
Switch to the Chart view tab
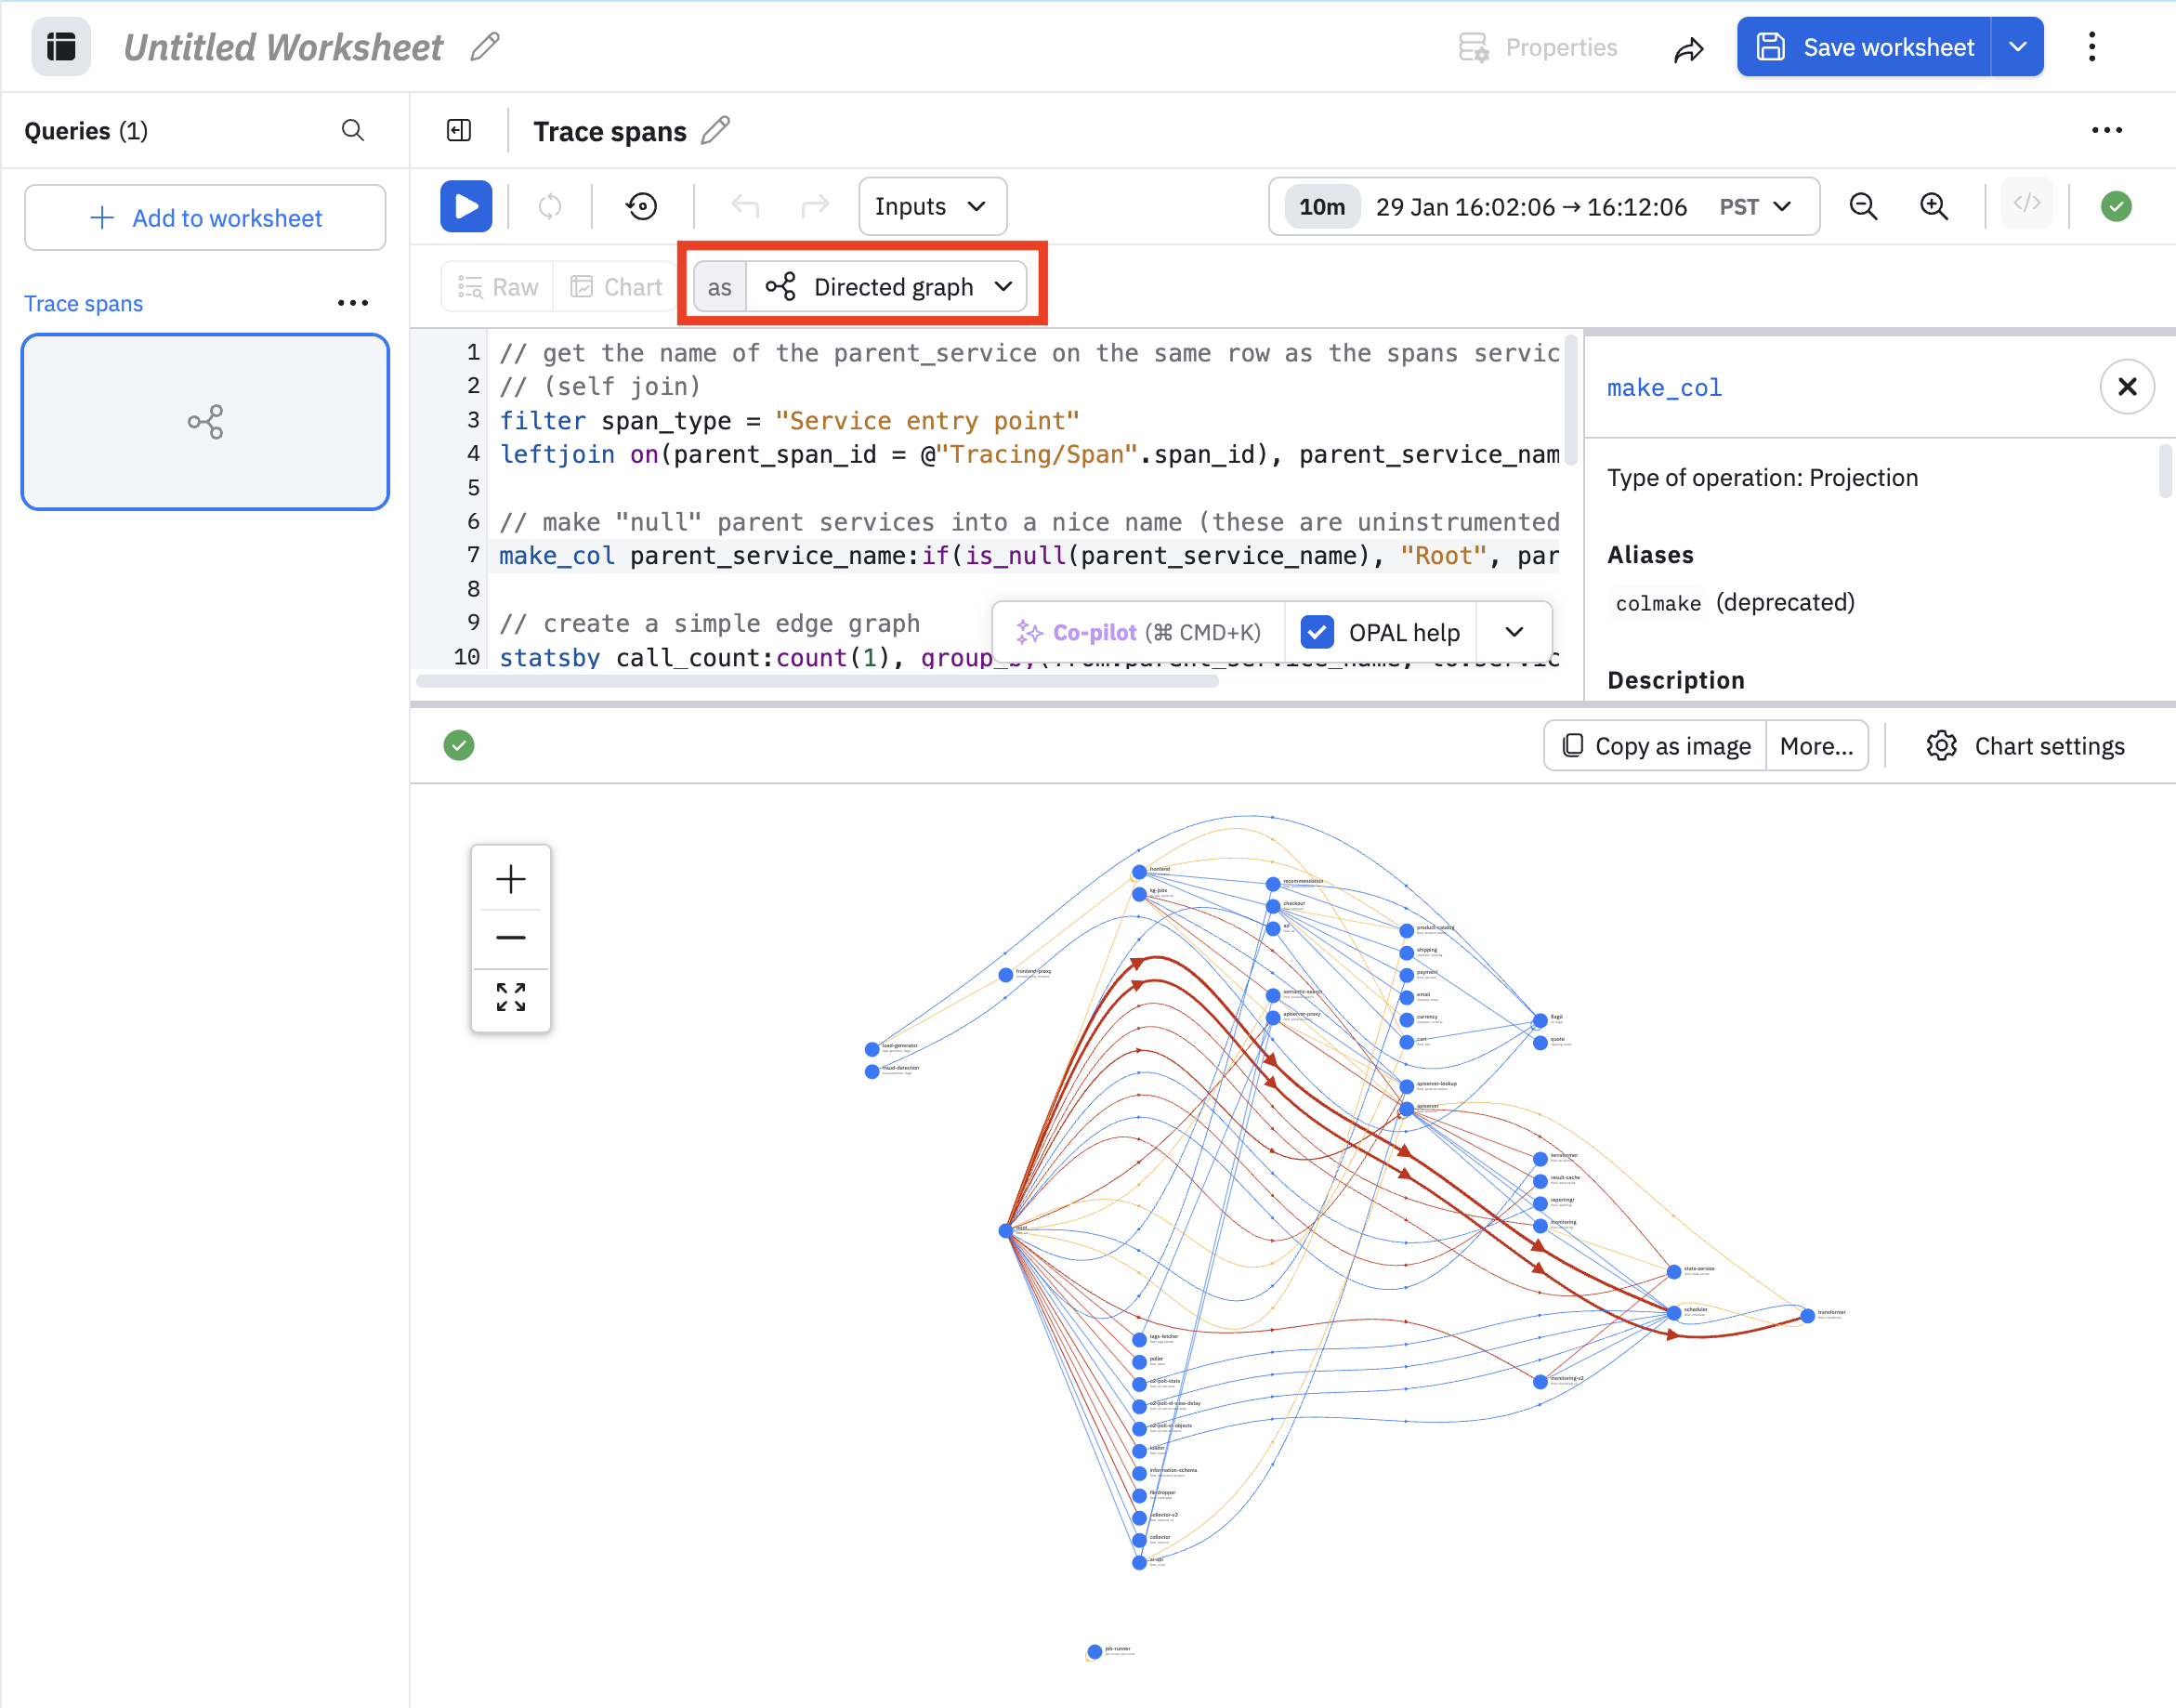click(x=616, y=287)
